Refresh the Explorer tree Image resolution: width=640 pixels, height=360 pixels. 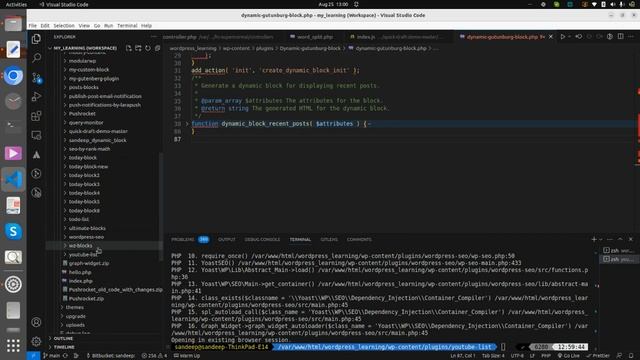pyautogui.click(x=148, y=48)
